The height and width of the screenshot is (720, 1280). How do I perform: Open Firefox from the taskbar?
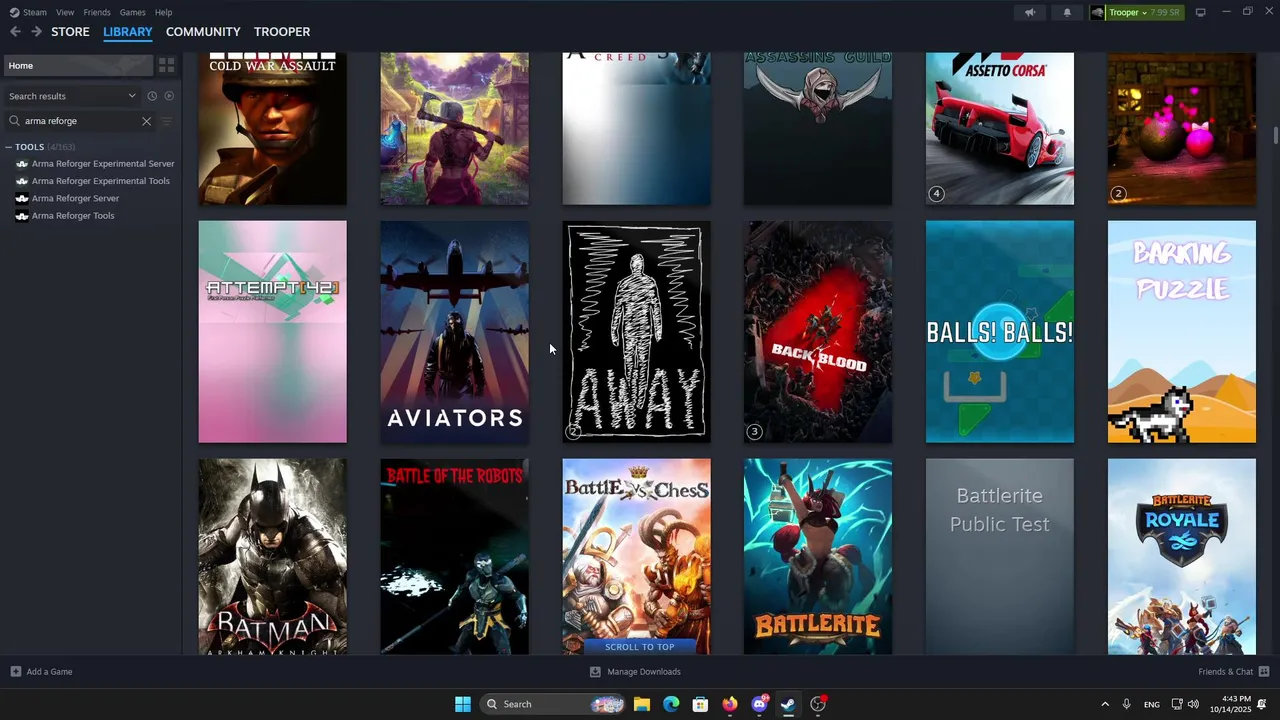pos(730,704)
